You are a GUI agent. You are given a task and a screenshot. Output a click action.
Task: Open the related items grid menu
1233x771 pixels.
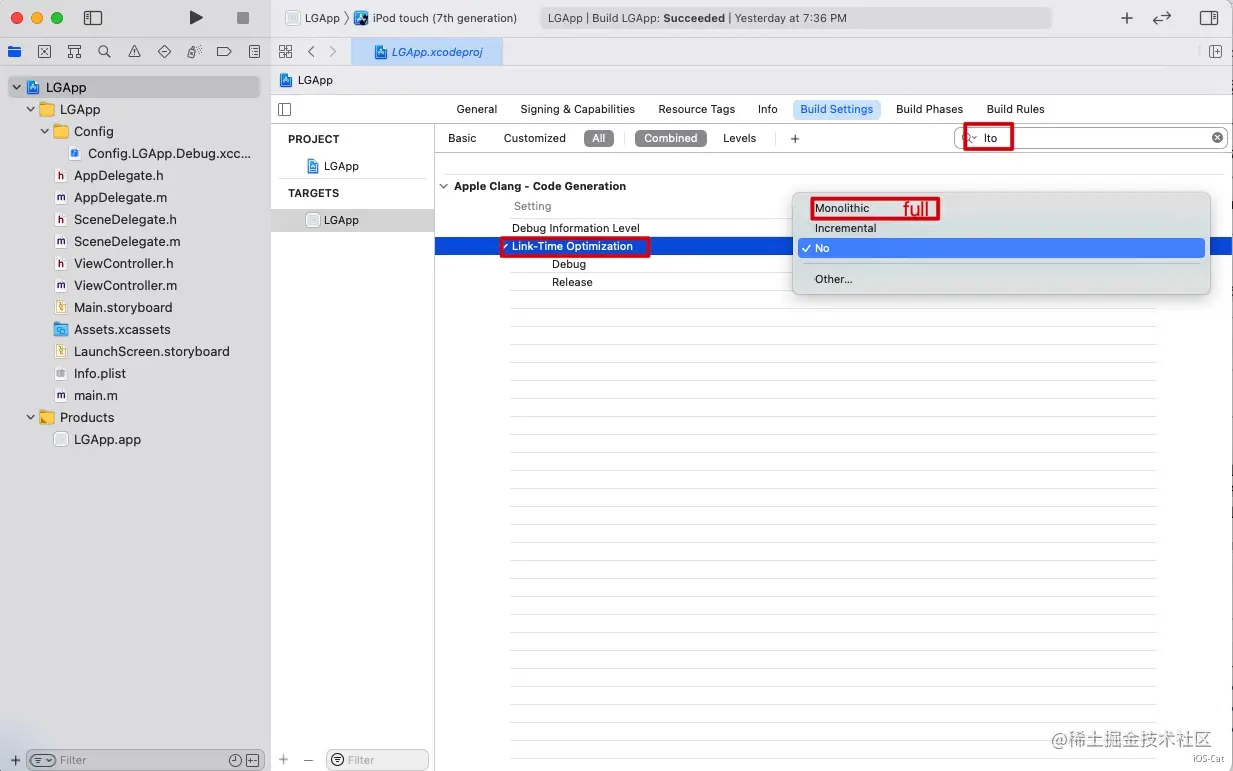click(286, 52)
